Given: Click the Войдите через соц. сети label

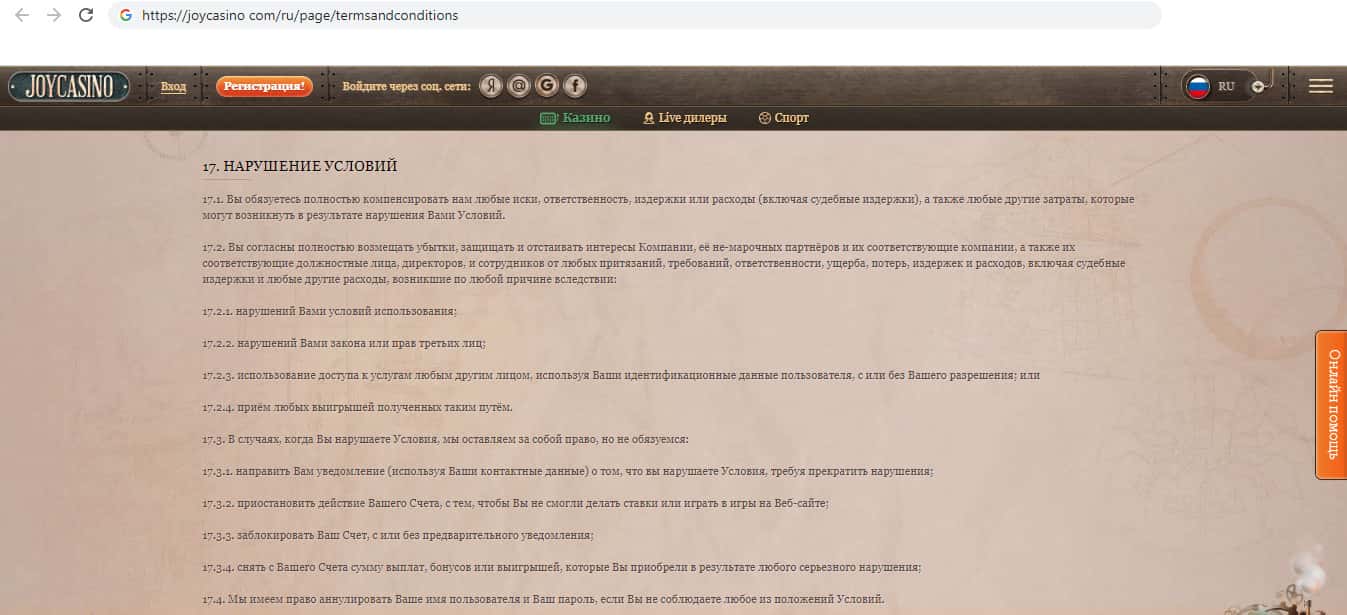Looking at the screenshot, I should click(406, 87).
